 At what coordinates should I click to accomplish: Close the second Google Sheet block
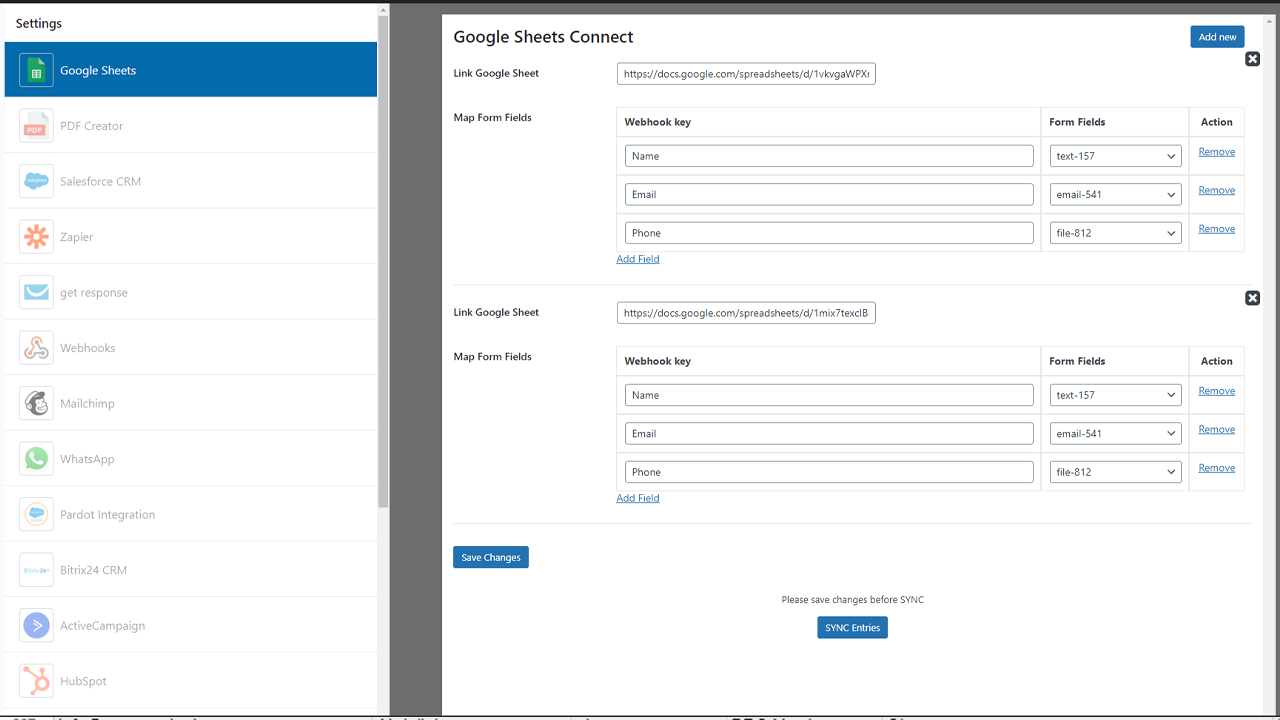tap(1252, 298)
